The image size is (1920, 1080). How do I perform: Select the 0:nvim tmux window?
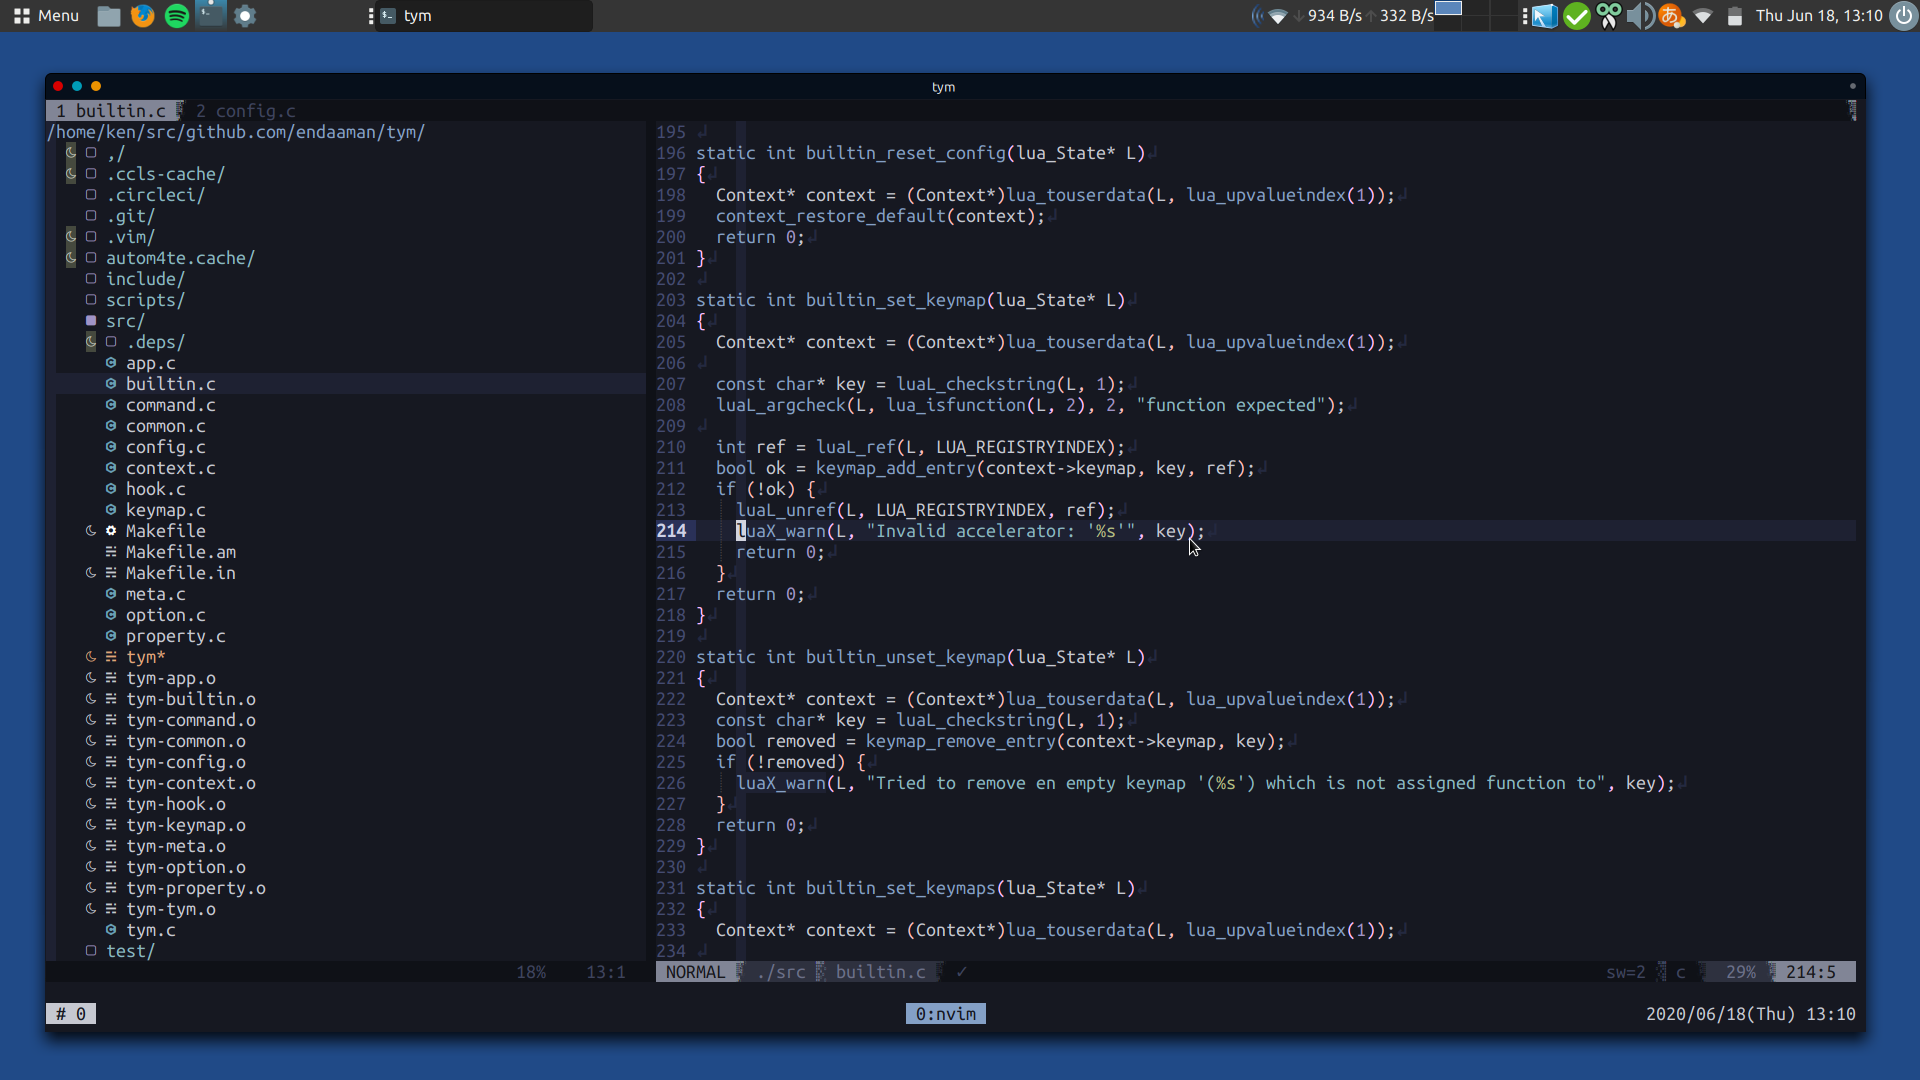[x=945, y=1014]
